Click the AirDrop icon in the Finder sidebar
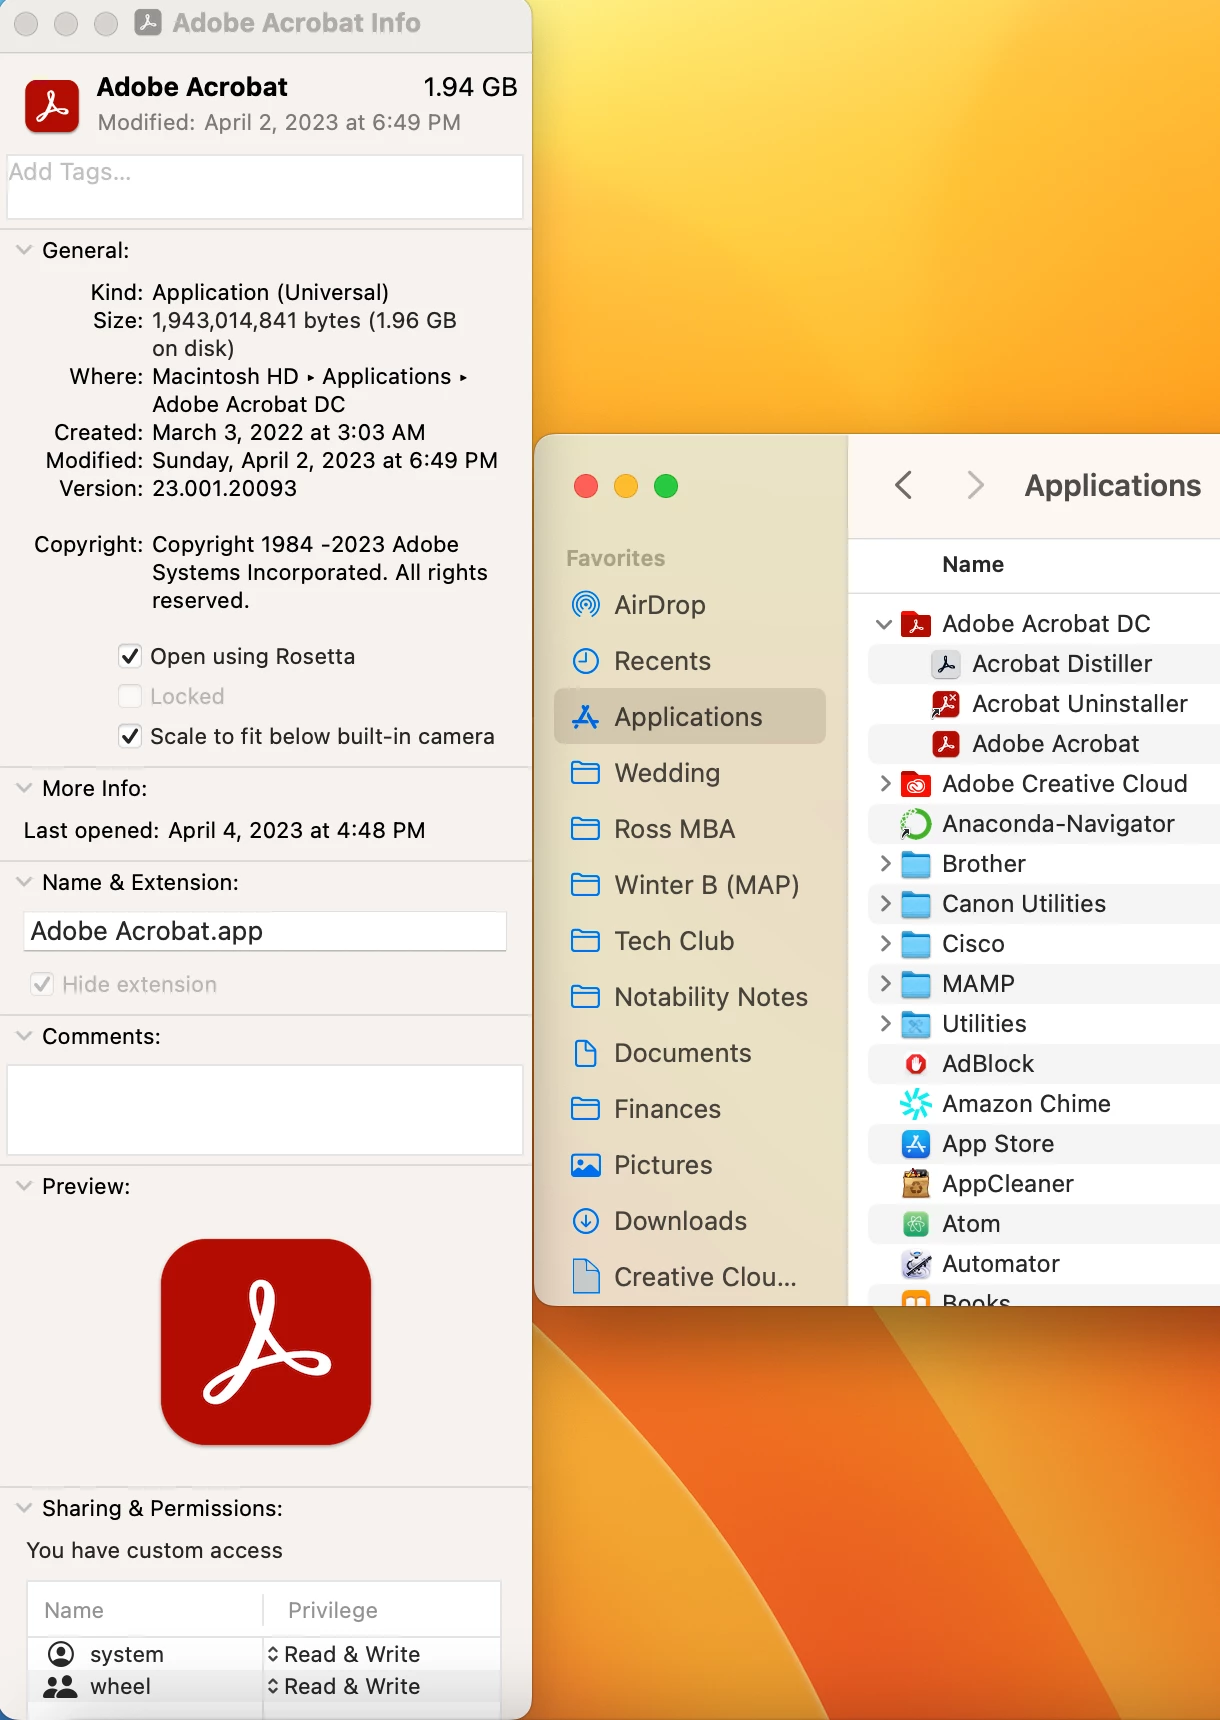This screenshot has height=1720, width=1220. (585, 605)
